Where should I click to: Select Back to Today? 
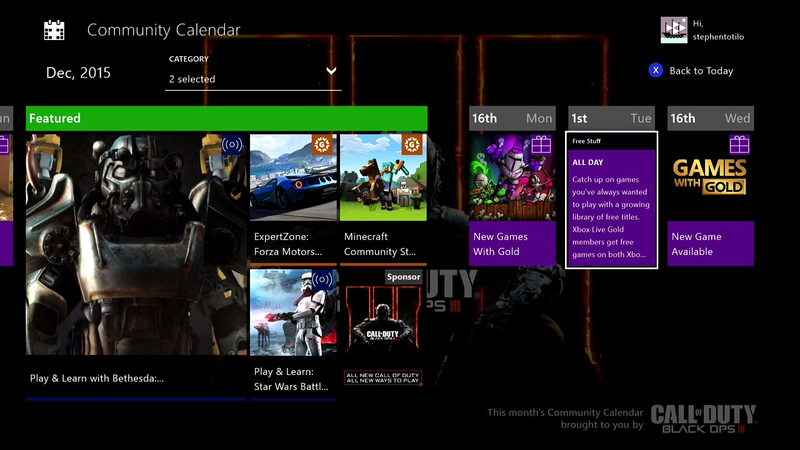[x=701, y=71]
